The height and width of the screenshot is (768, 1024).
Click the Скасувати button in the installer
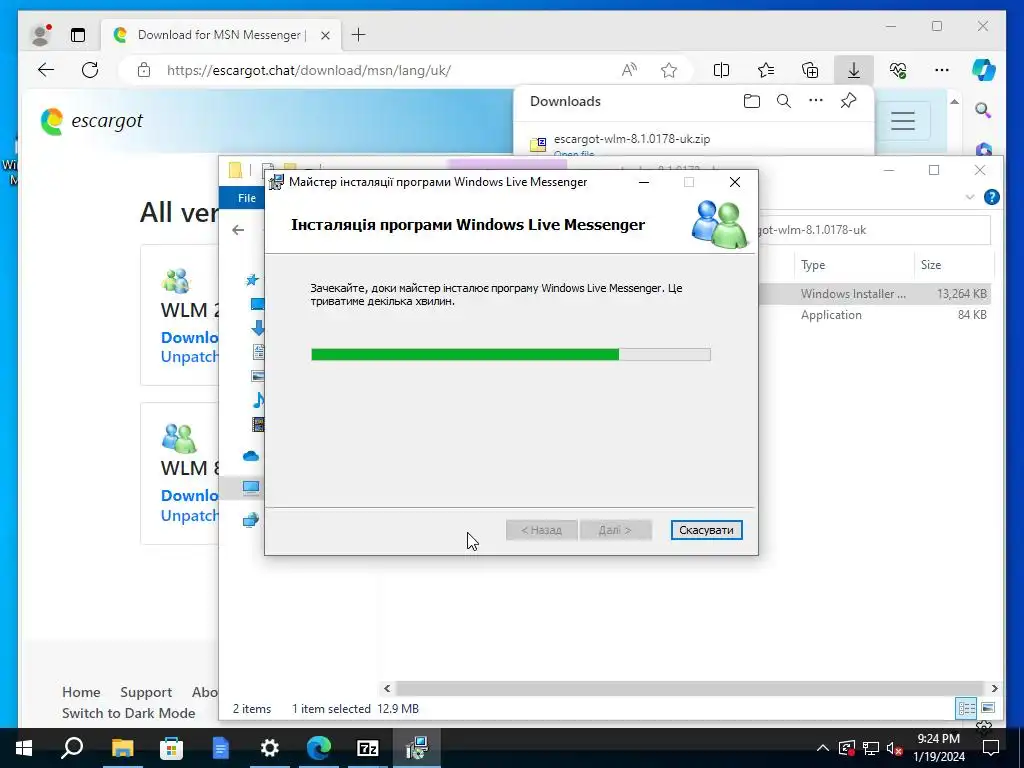[x=706, y=530]
